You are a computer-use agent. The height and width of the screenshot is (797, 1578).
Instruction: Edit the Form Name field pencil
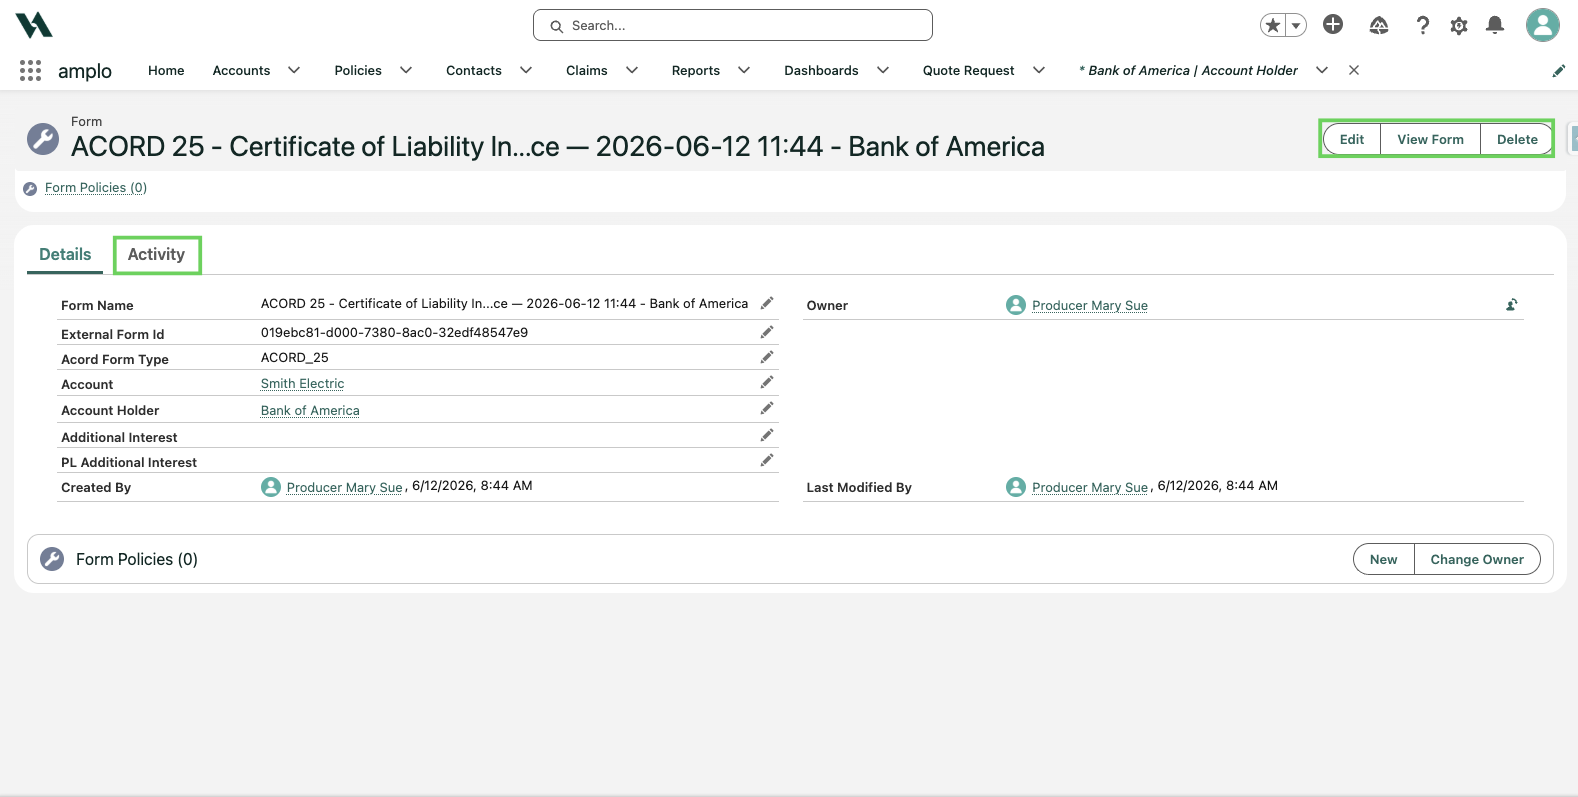pos(767,303)
